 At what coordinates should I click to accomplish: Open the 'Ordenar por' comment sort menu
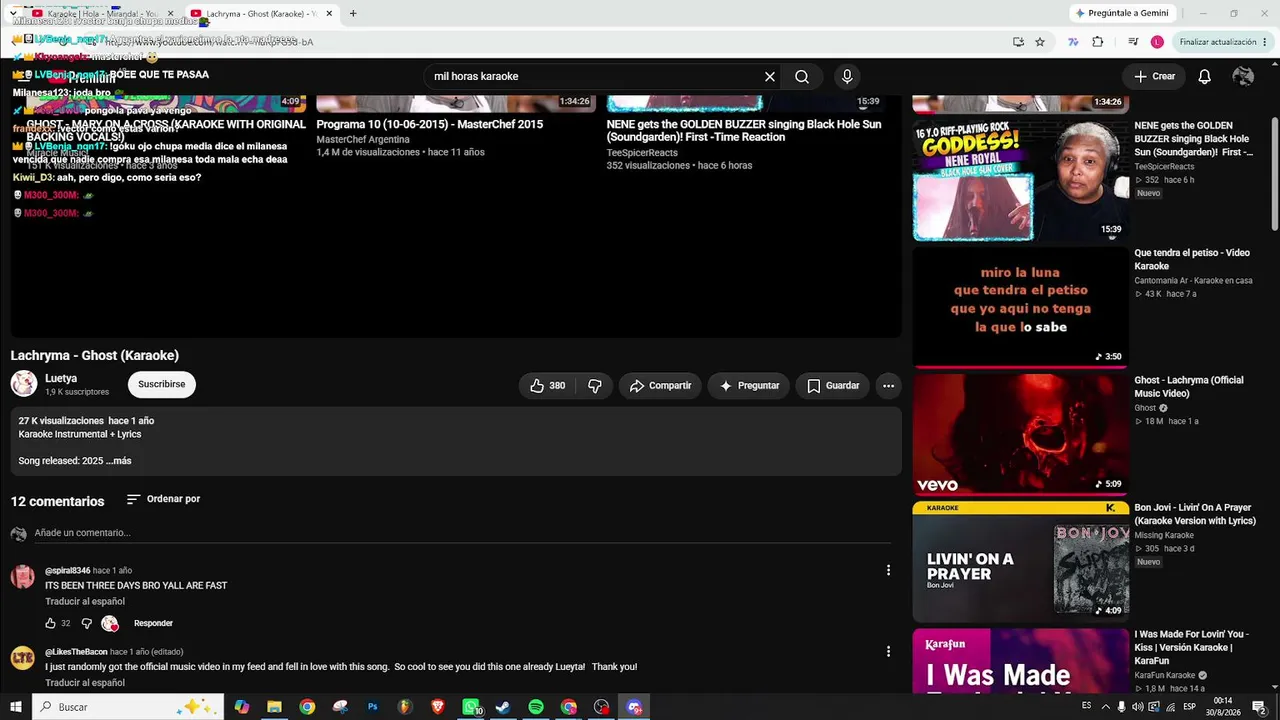[163, 499]
